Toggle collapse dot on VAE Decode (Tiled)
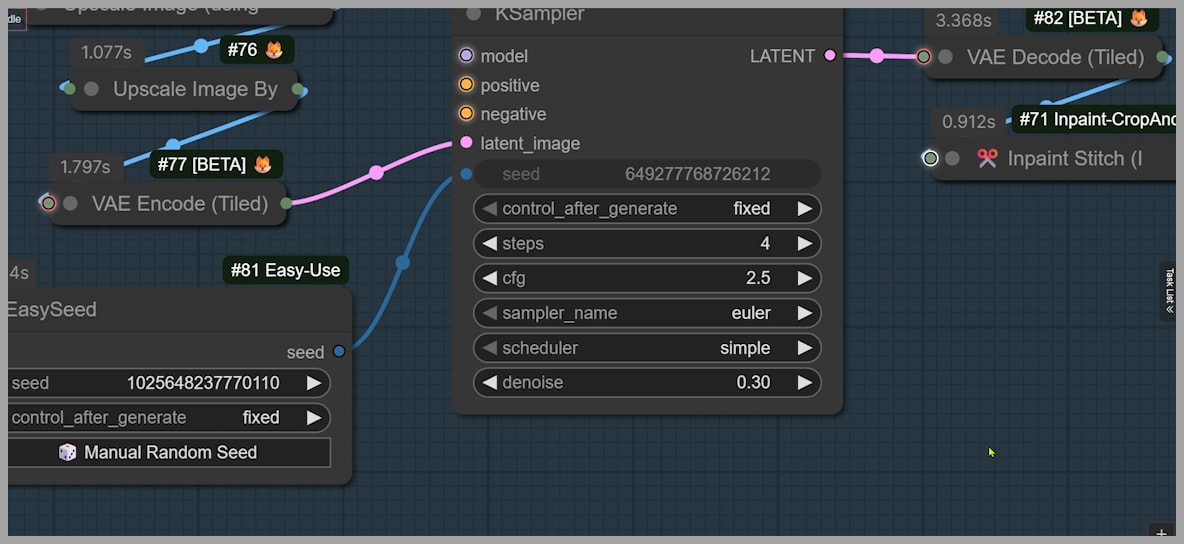1184x544 pixels. pyautogui.click(x=945, y=57)
